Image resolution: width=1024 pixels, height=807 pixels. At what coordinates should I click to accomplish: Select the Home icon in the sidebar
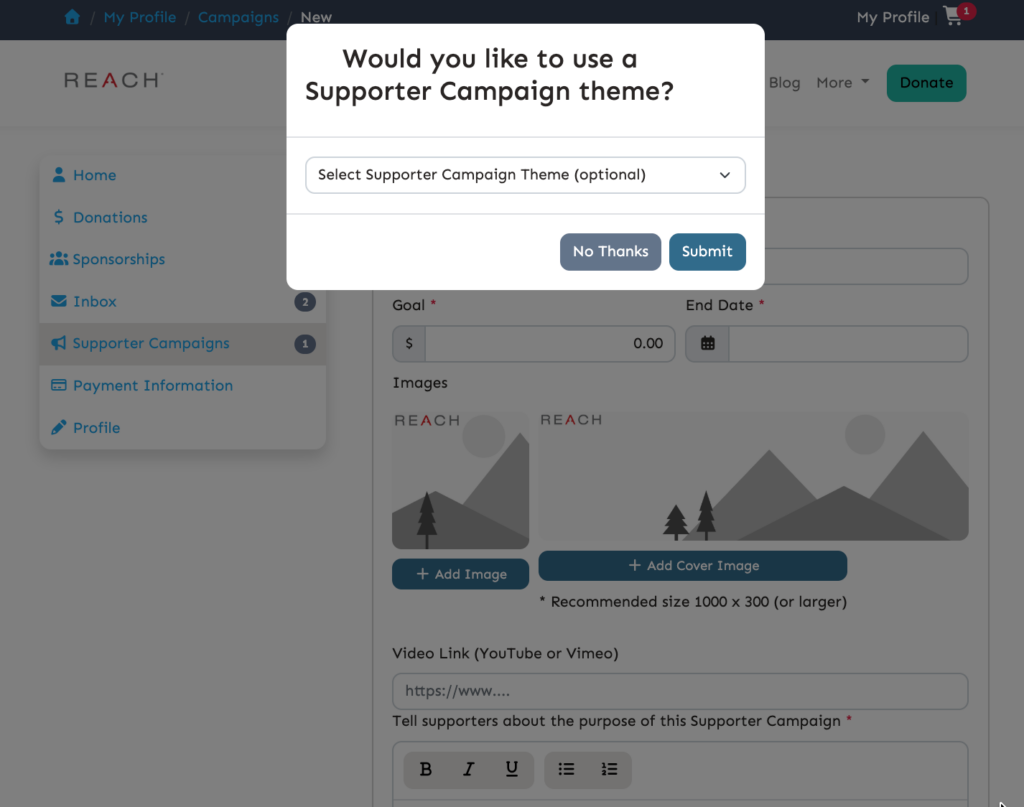click(61, 175)
